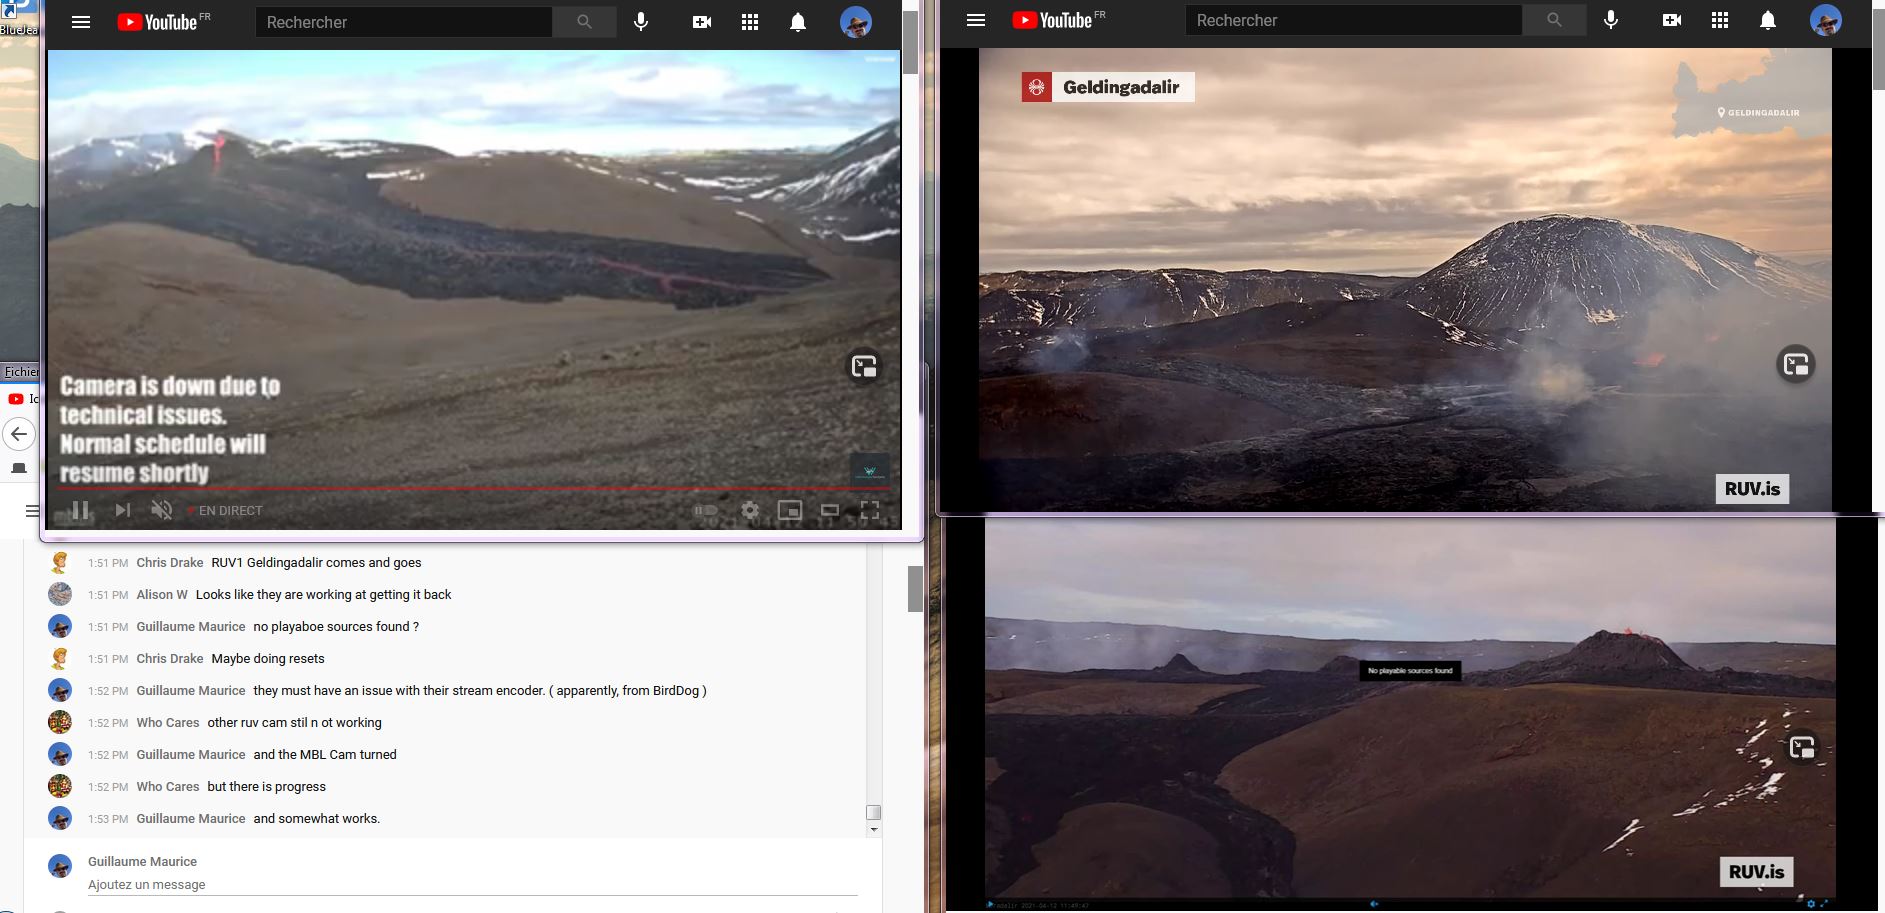This screenshot has width=1885, height=913.
Task: Click the red live progress bar on the left video
Action: click(x=474, y=489)
